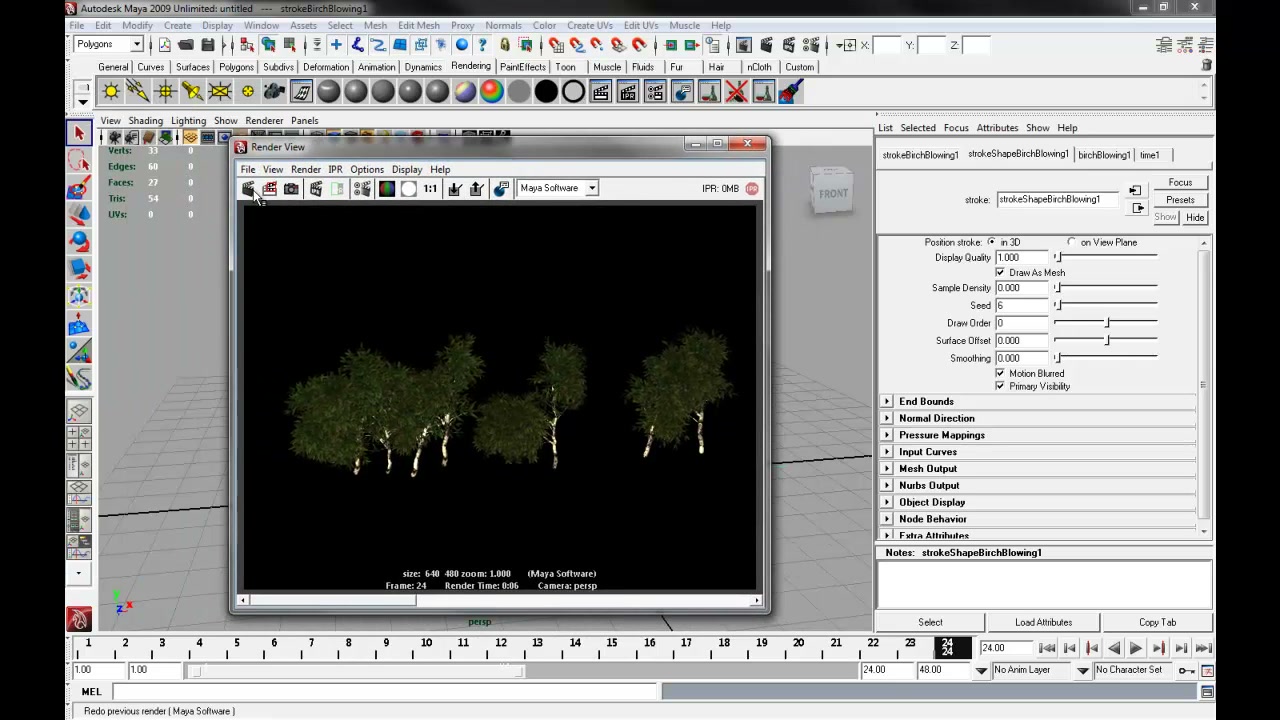Click the Save scene icon

pyautogui.click(x=208, y=45)
